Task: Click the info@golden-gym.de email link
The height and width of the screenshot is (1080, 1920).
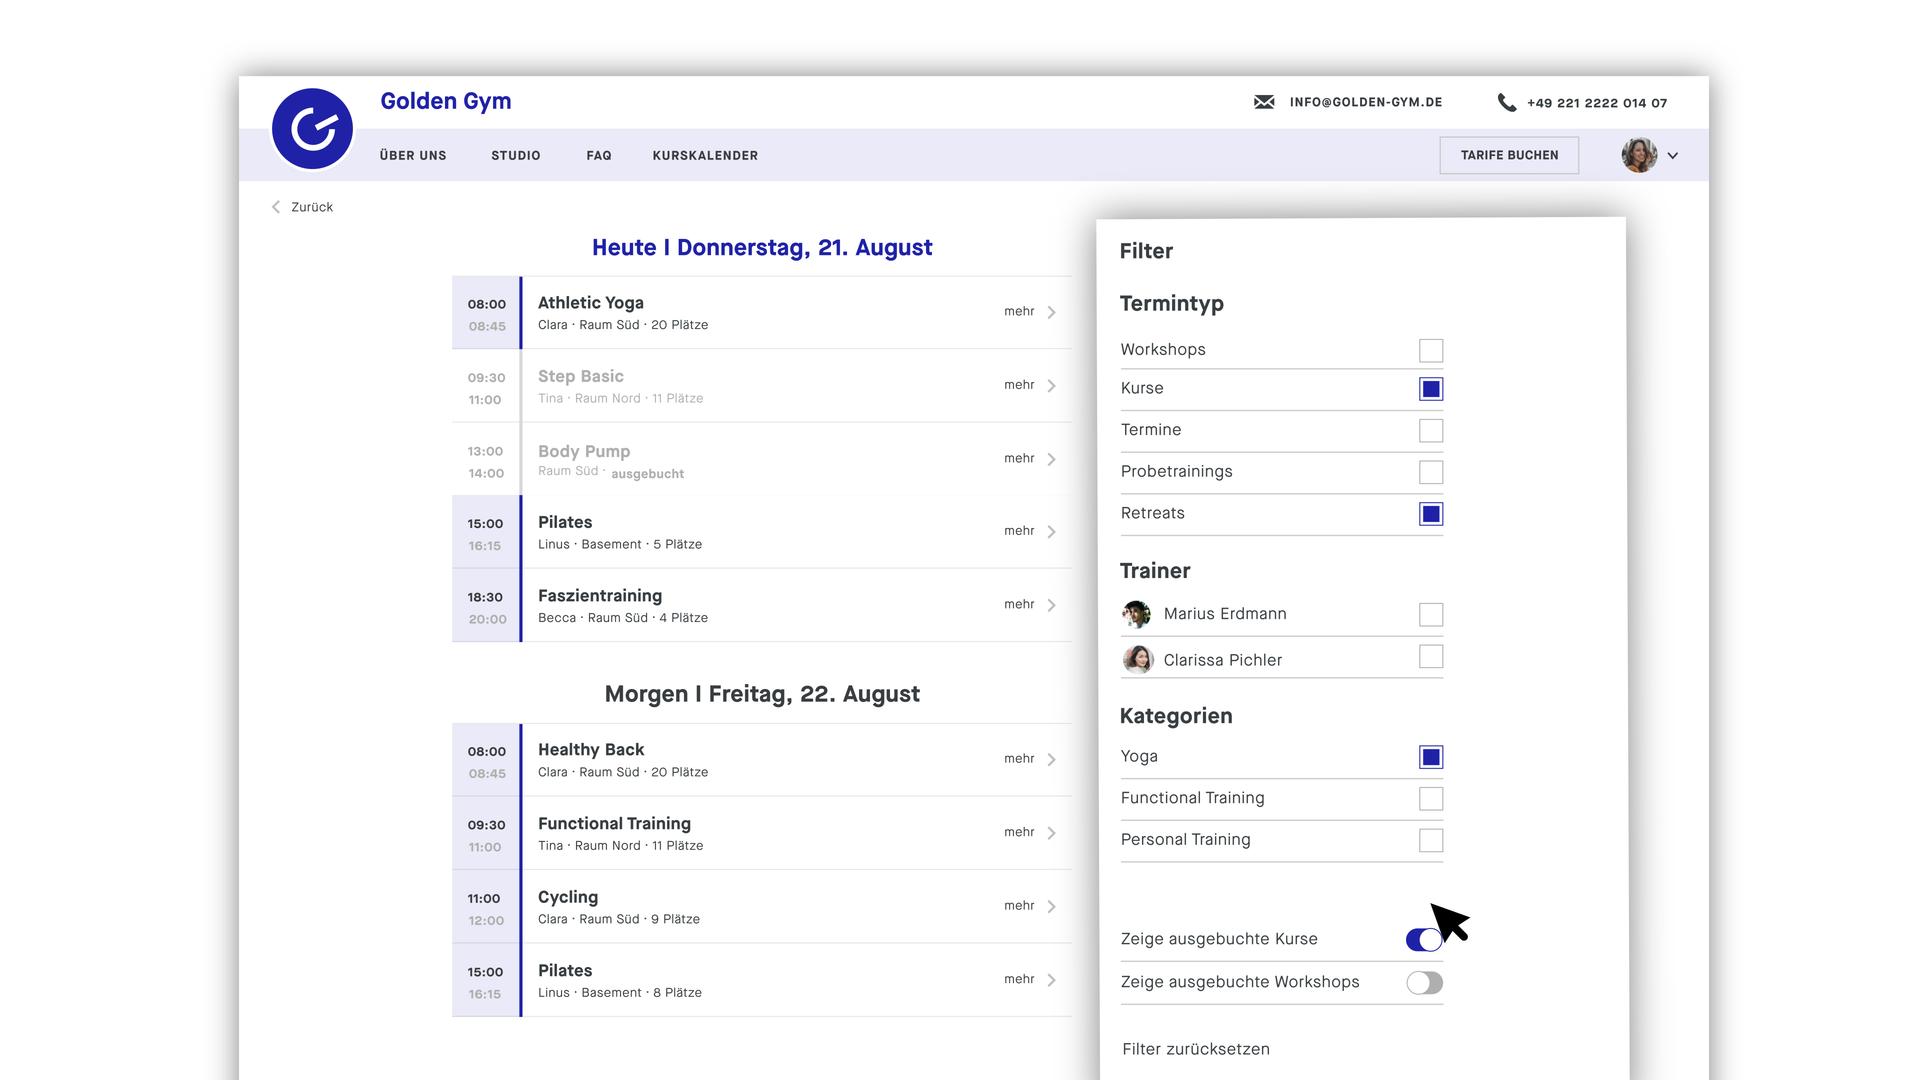Action: (1365, 102)
